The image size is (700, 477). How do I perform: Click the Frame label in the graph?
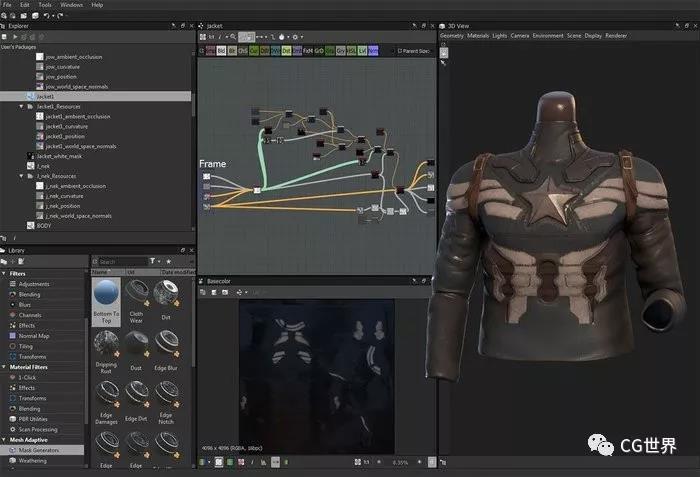tap(212, 164)
